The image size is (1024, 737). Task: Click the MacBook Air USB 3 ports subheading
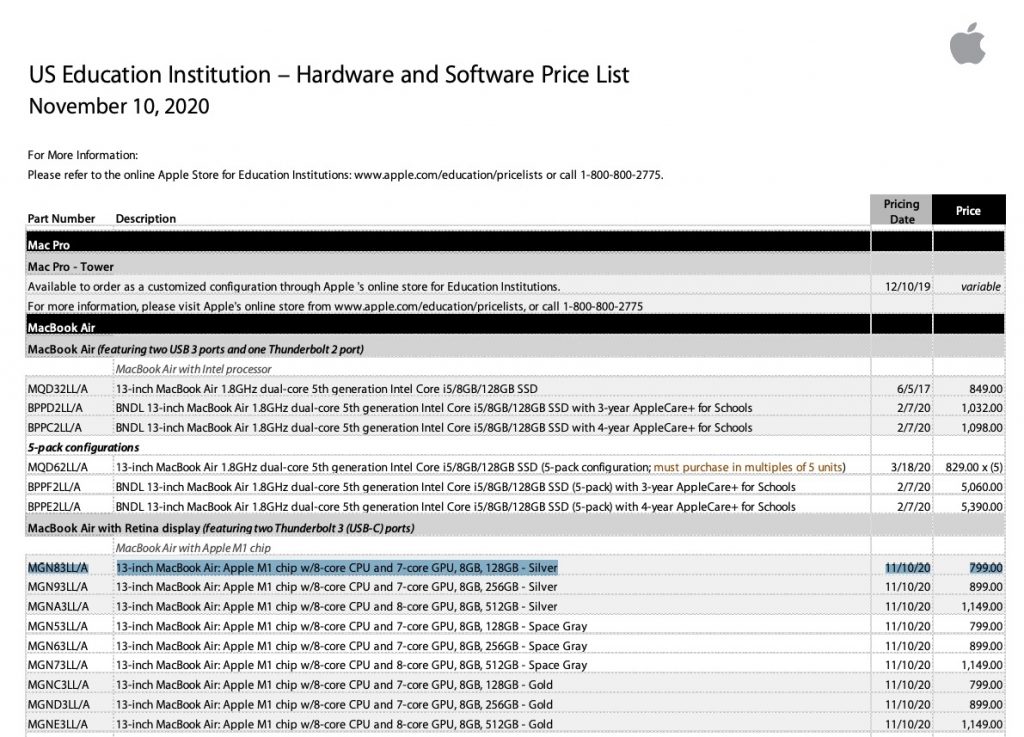click(x=195, y=350)
